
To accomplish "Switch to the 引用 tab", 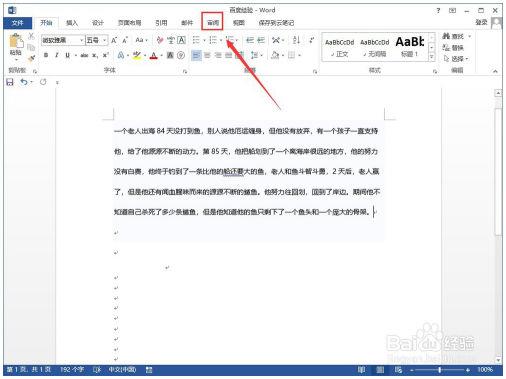I will [161, 23].
